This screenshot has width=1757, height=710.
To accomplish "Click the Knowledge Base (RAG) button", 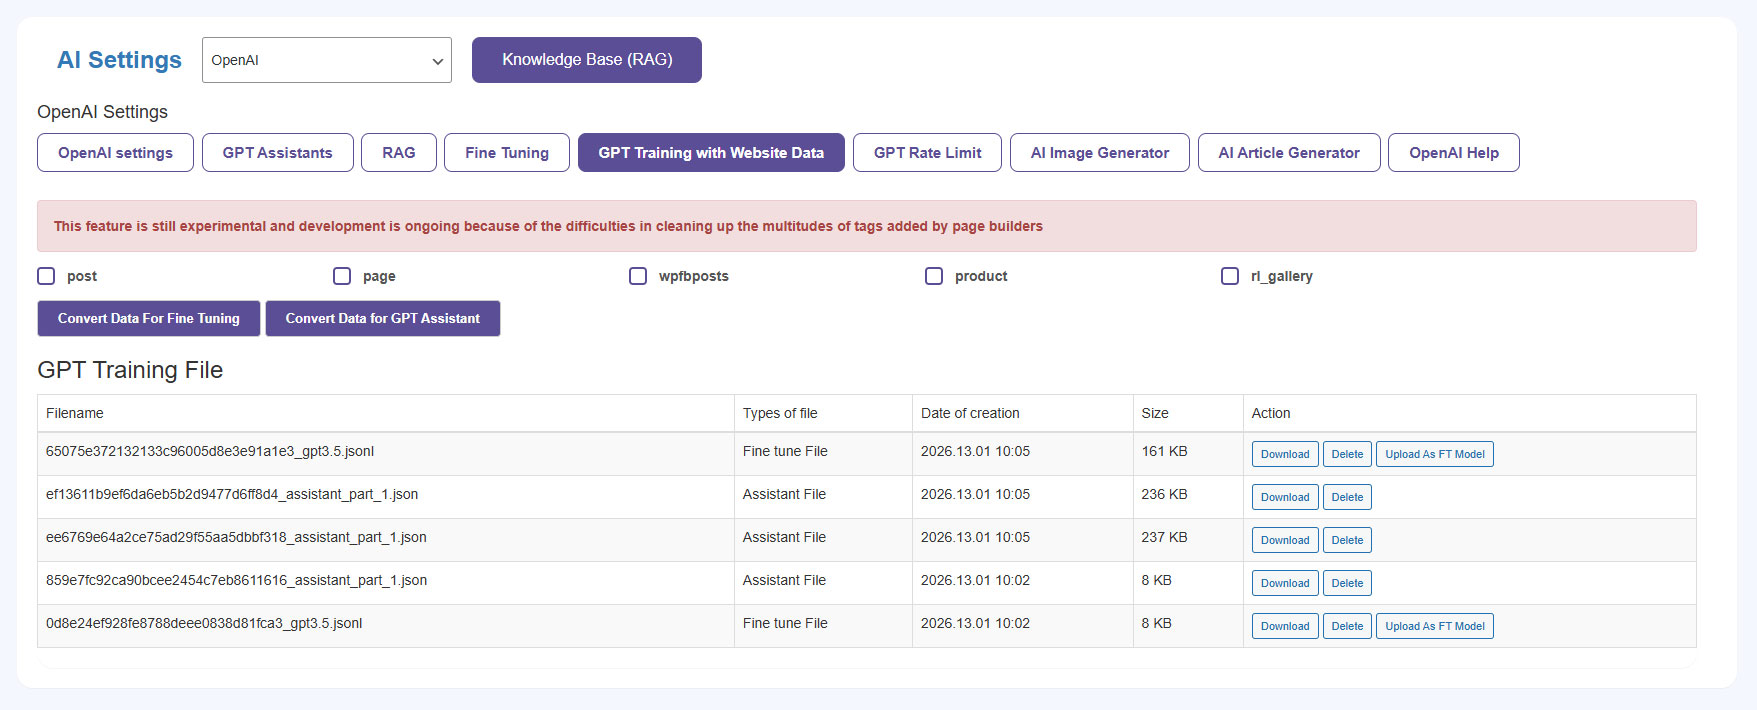I will pos(586,60).
